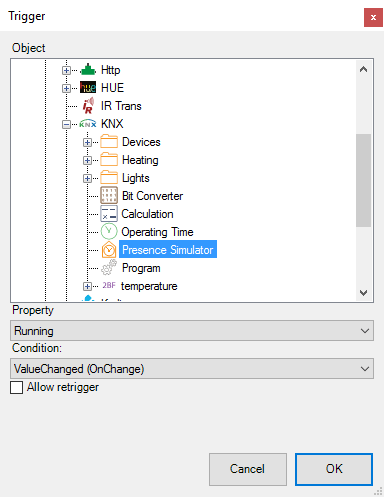
Task: Open the Condition dropdown ValueChanged
Action: [192, 369]
